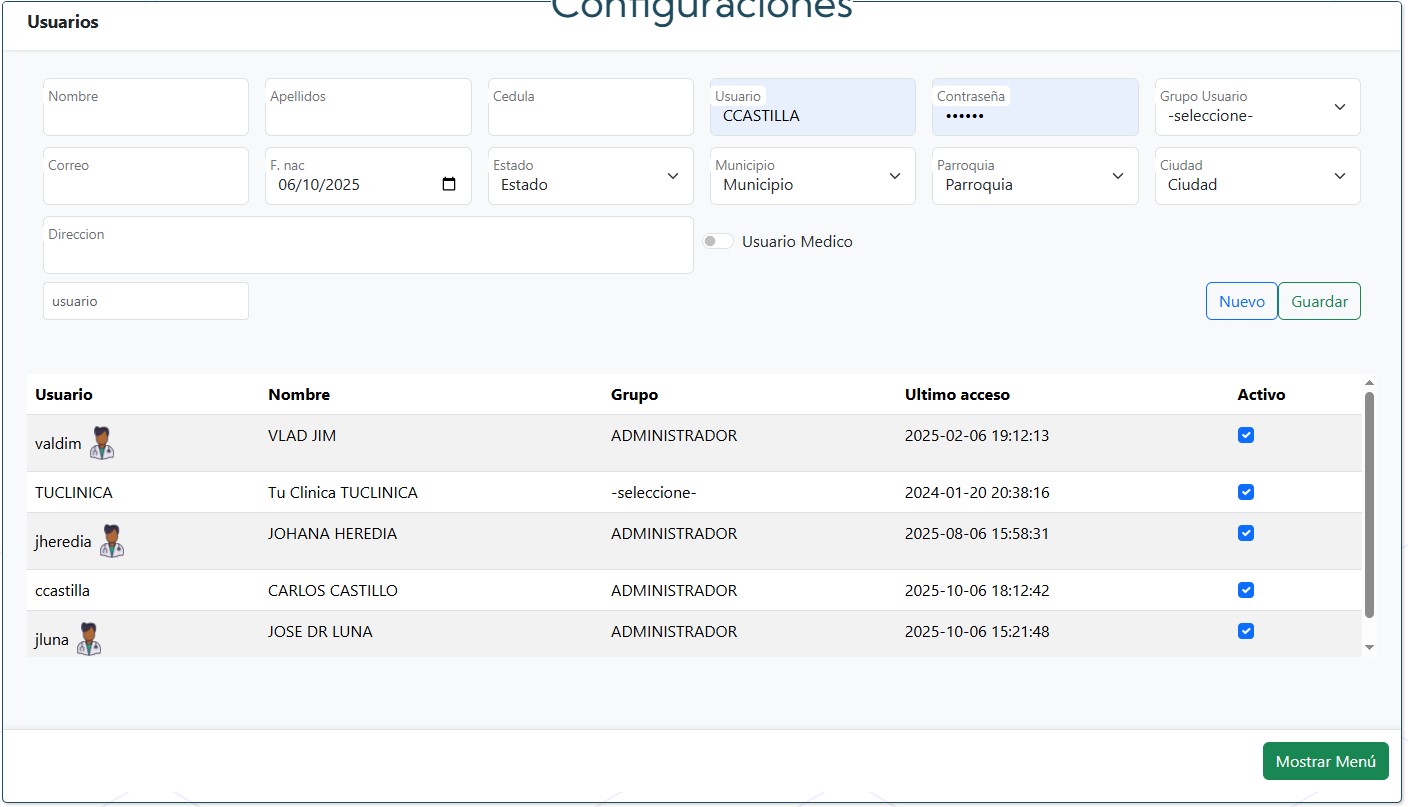Click the name VLAD JIM
Screen dimensions: 1408x807
pos(302,435)
